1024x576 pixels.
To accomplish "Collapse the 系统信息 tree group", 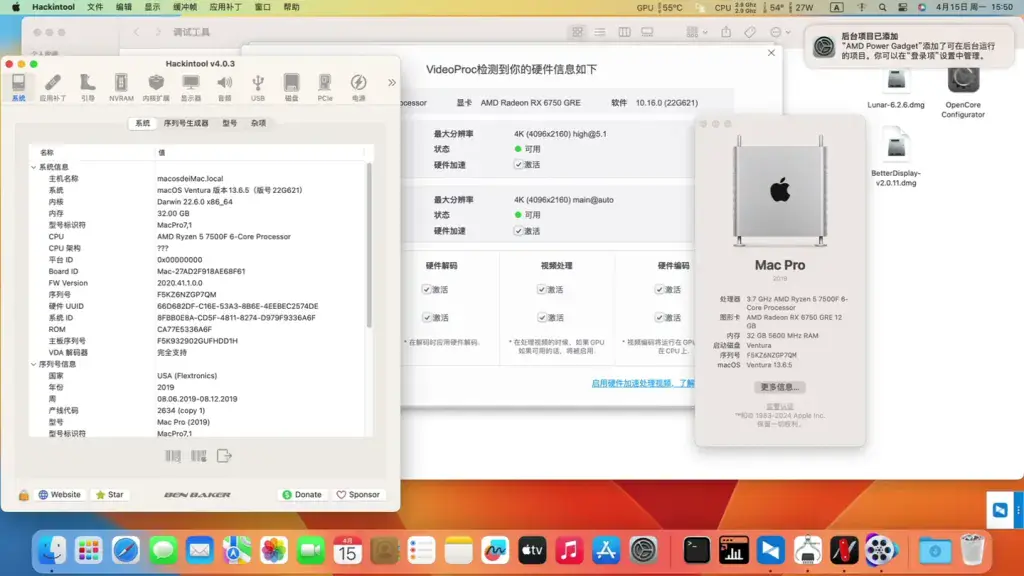I will click(34, 167).
